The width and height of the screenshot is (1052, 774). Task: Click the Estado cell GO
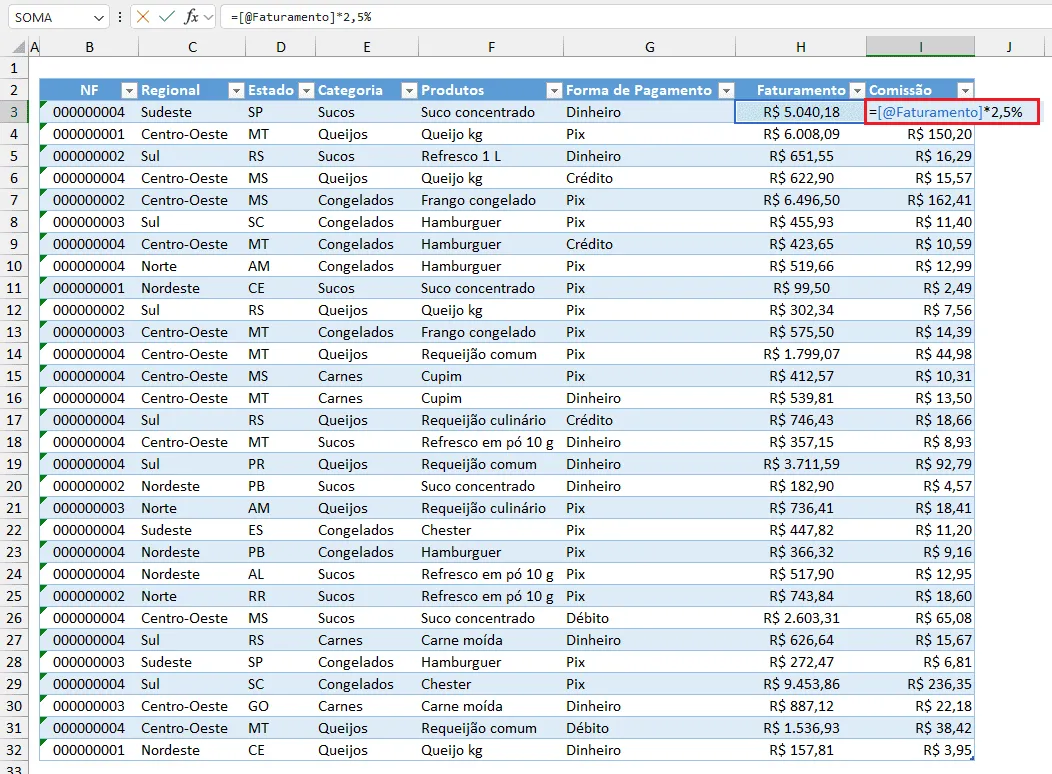click(x=280, y=706)
